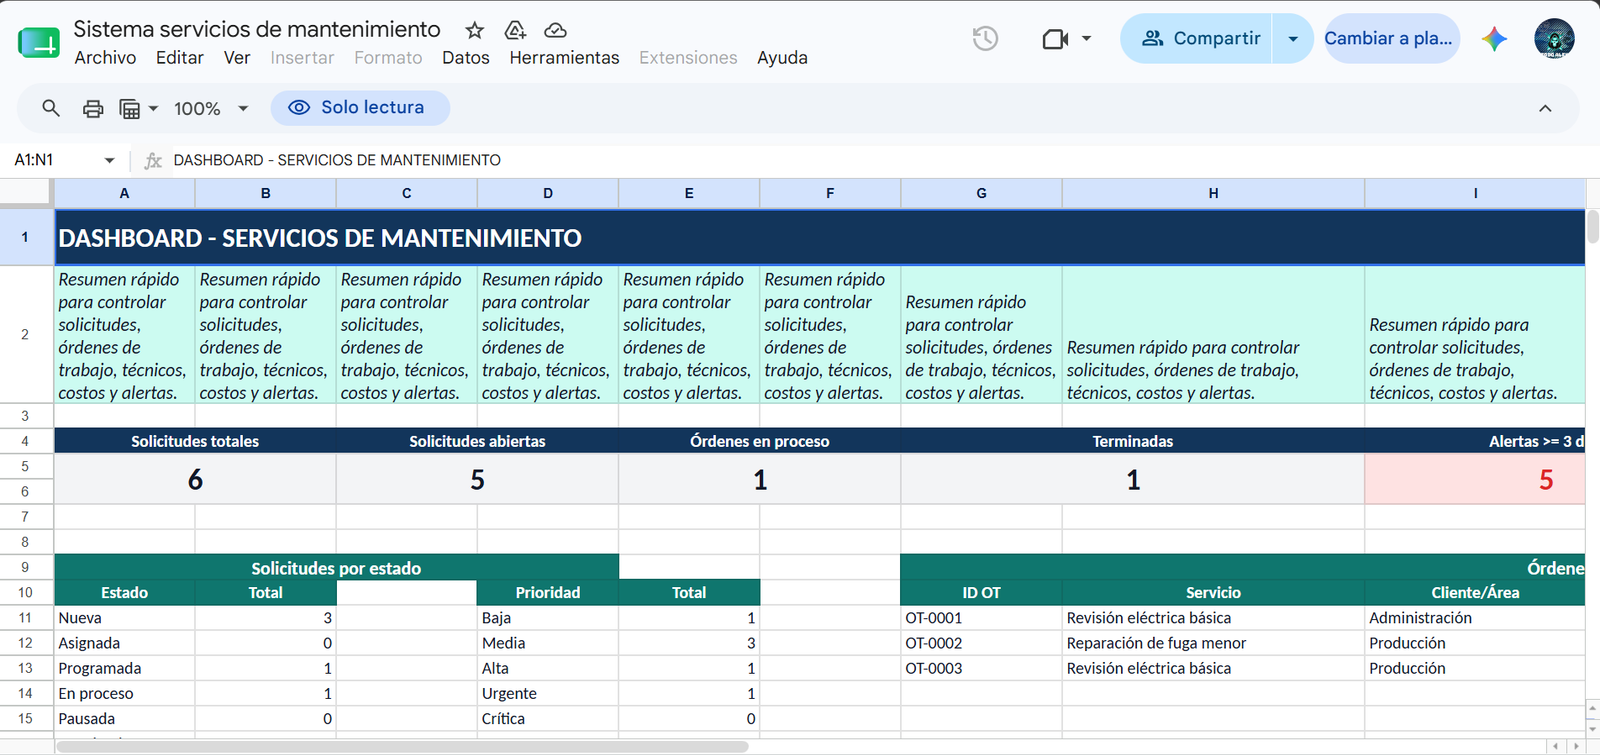Select row 1 header
Screen dimensions: 1600x755
tap(26, 238)
